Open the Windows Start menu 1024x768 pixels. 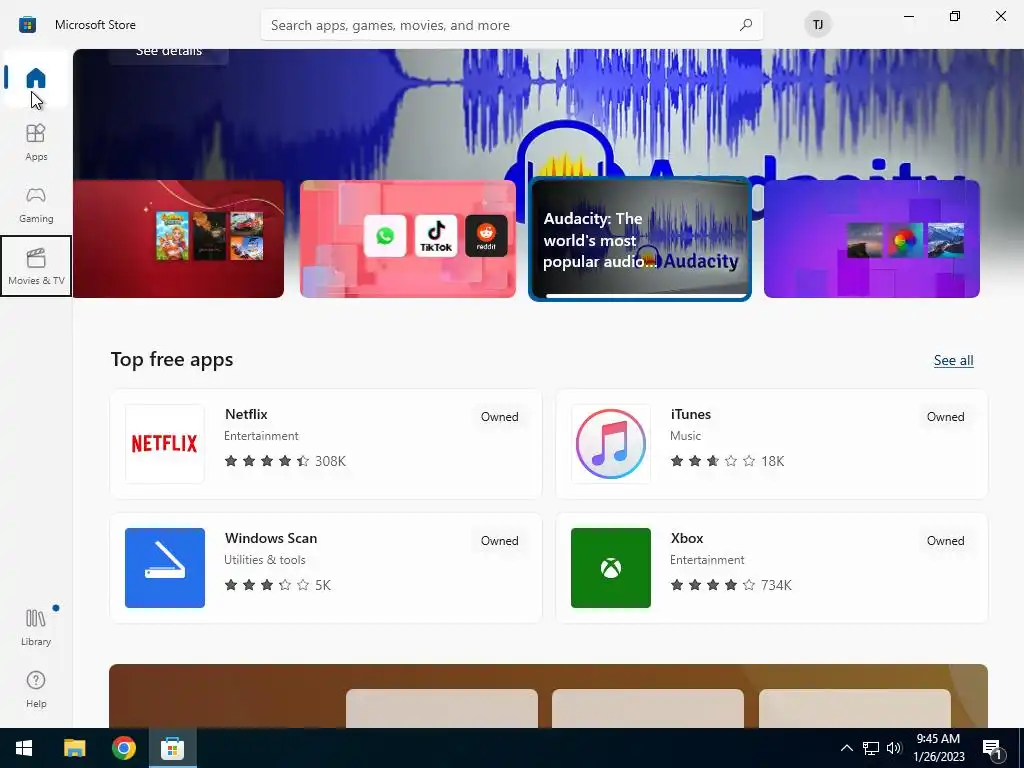[24, 748]
